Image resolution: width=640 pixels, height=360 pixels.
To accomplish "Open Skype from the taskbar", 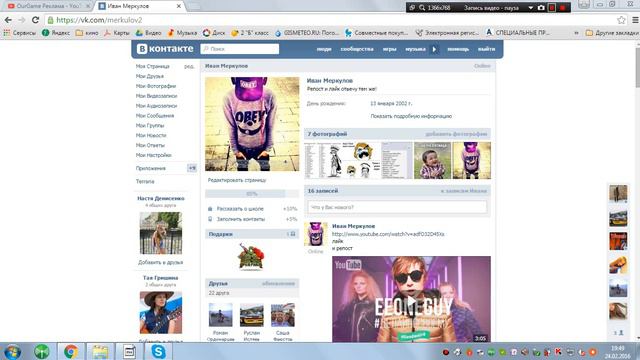I will [158, 351].
